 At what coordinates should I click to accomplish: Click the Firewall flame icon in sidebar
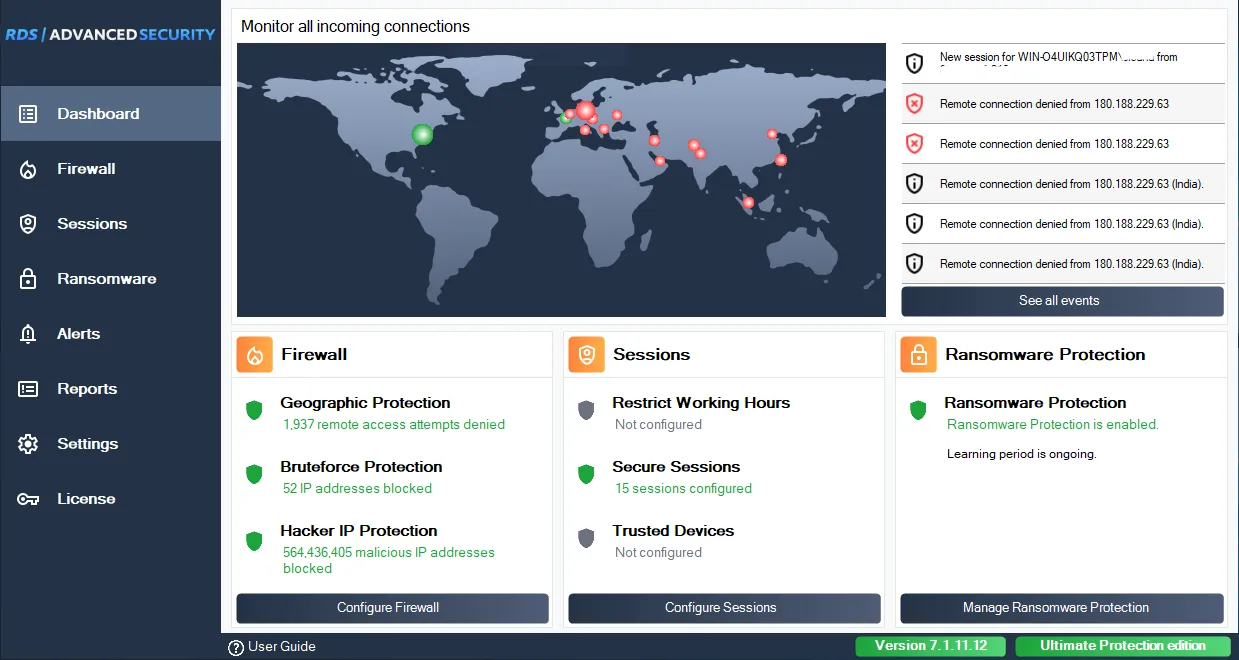click(x=28, y=169)
